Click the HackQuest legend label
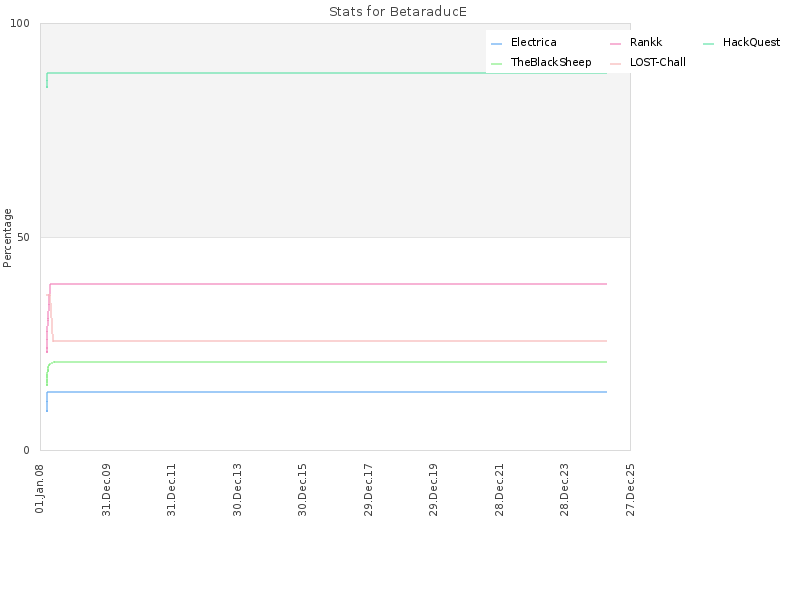 click(x=751, y=42)
